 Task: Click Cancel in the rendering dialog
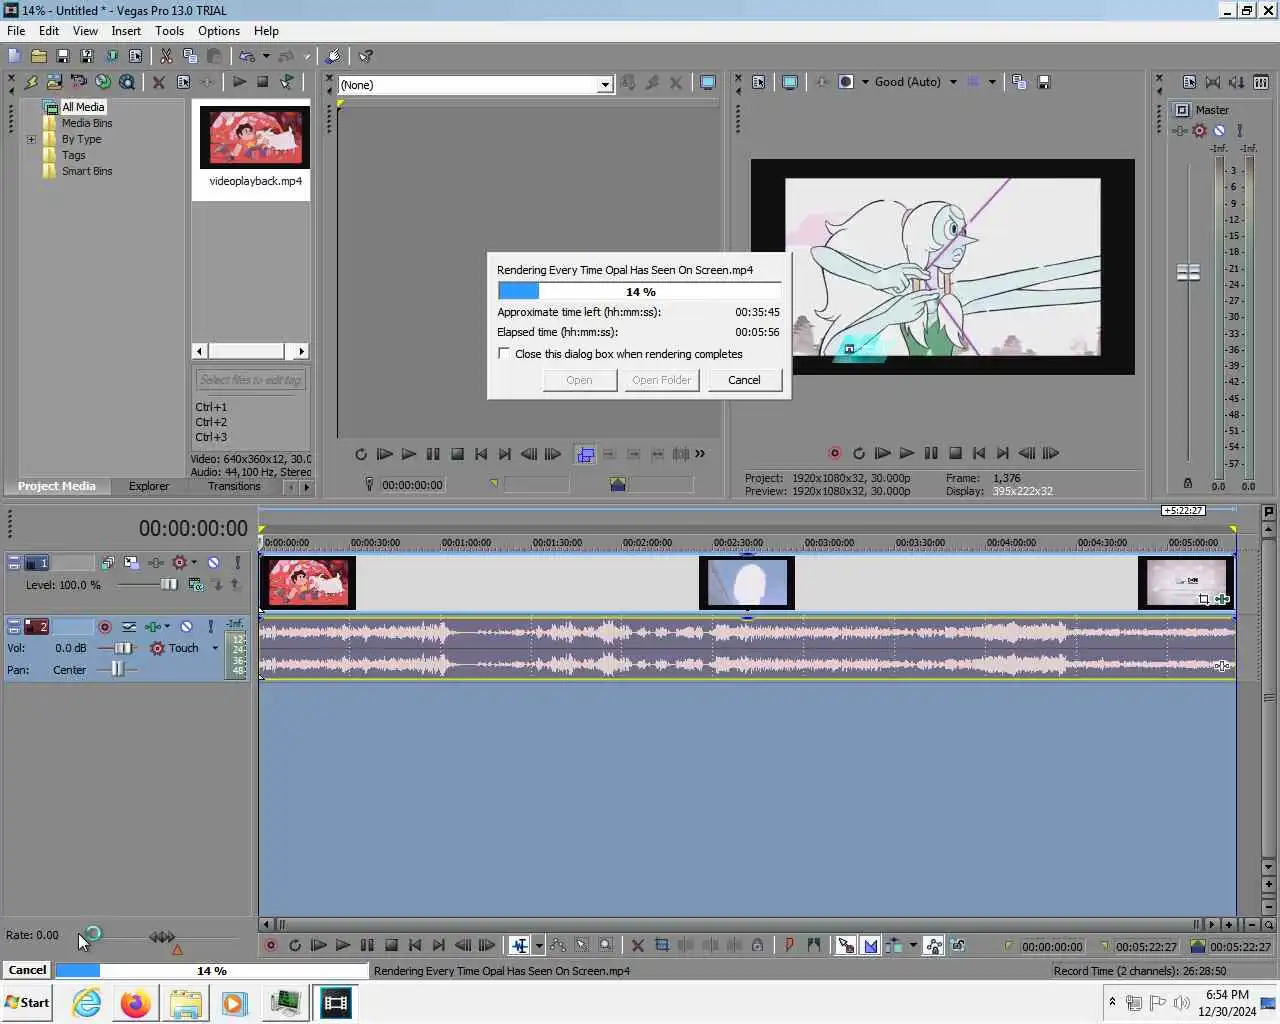[x=744, y=380]
